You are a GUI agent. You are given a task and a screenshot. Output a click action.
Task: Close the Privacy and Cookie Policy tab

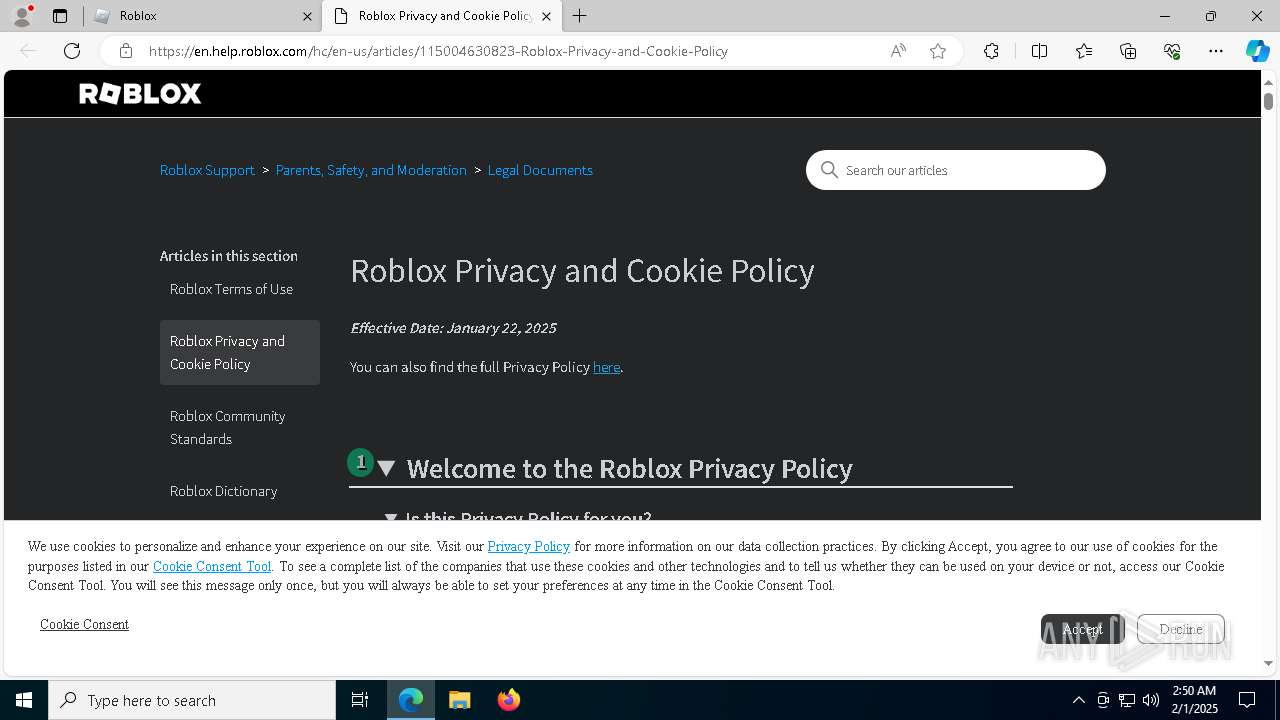pyautogui.click(x=546, y=16)
